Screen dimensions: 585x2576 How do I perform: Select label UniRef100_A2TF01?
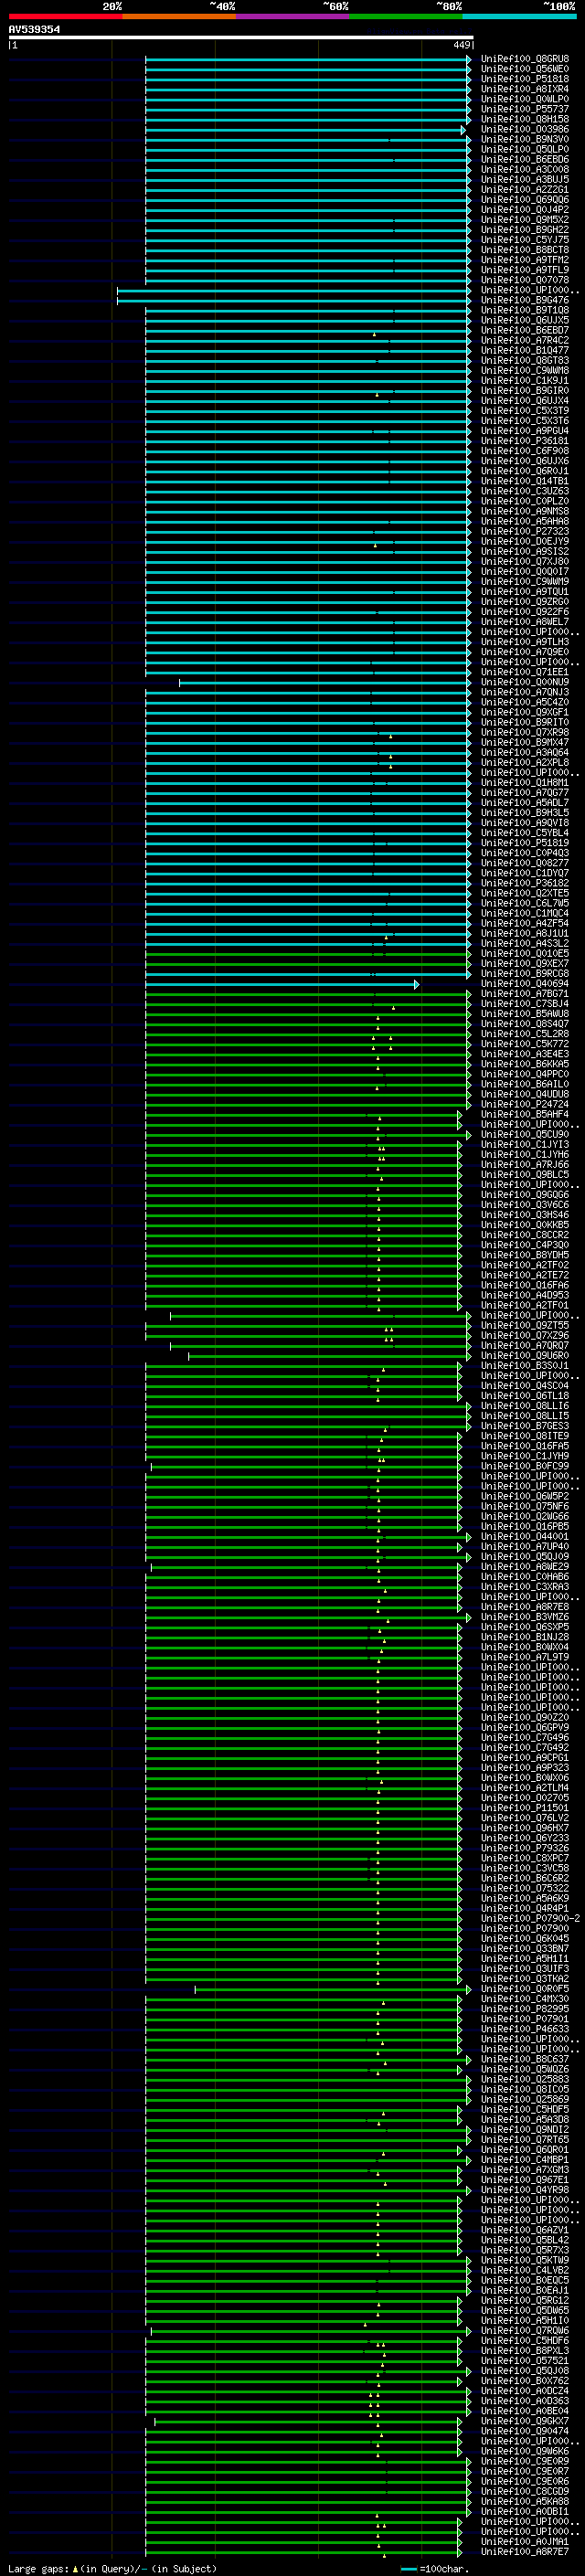coord(525,1306)
